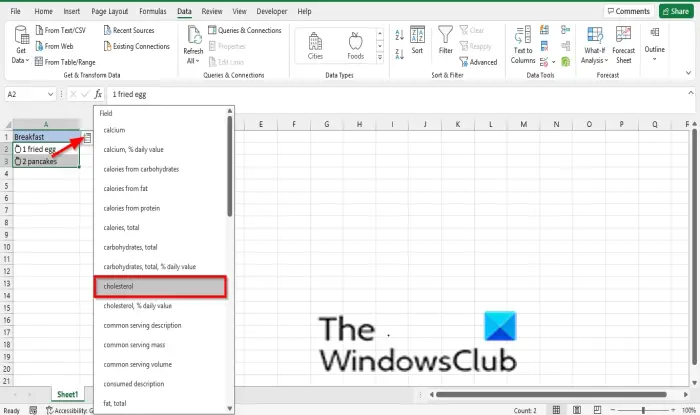Screen dimensions: 700x415
Task: Switch to Page Break Preview
Action: tap(597, 410)
